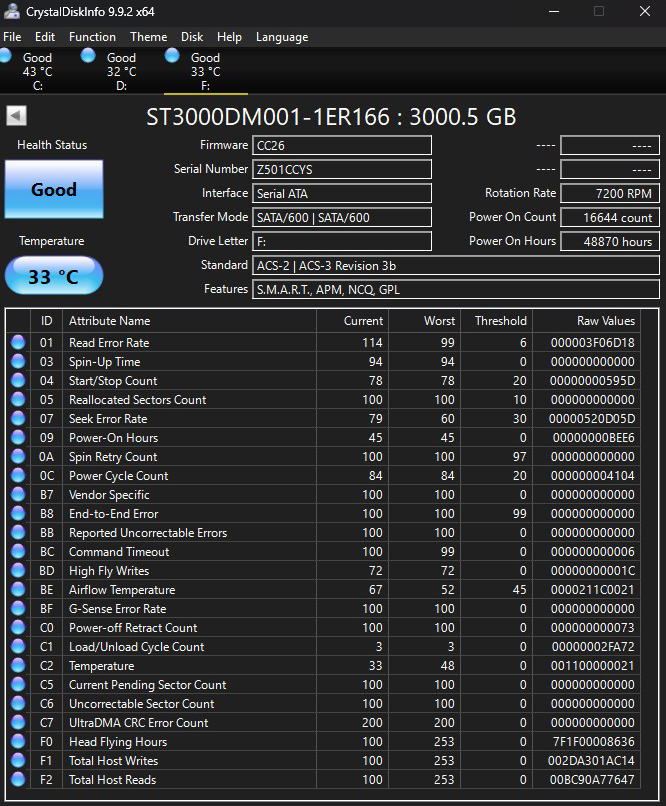The width and height of the screenshot is (666, 806).
Task: Open the File menu
Action: 12,37
